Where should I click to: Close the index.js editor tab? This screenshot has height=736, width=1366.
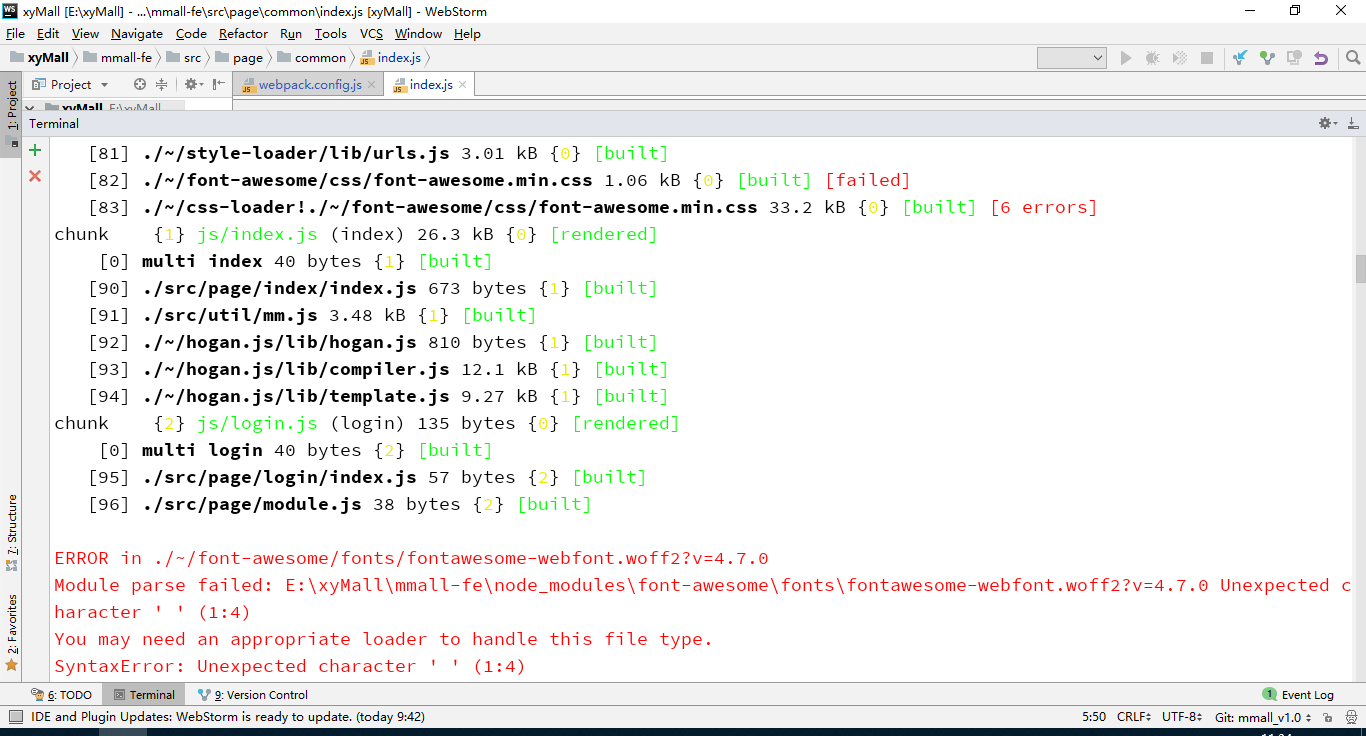point(462,85)
